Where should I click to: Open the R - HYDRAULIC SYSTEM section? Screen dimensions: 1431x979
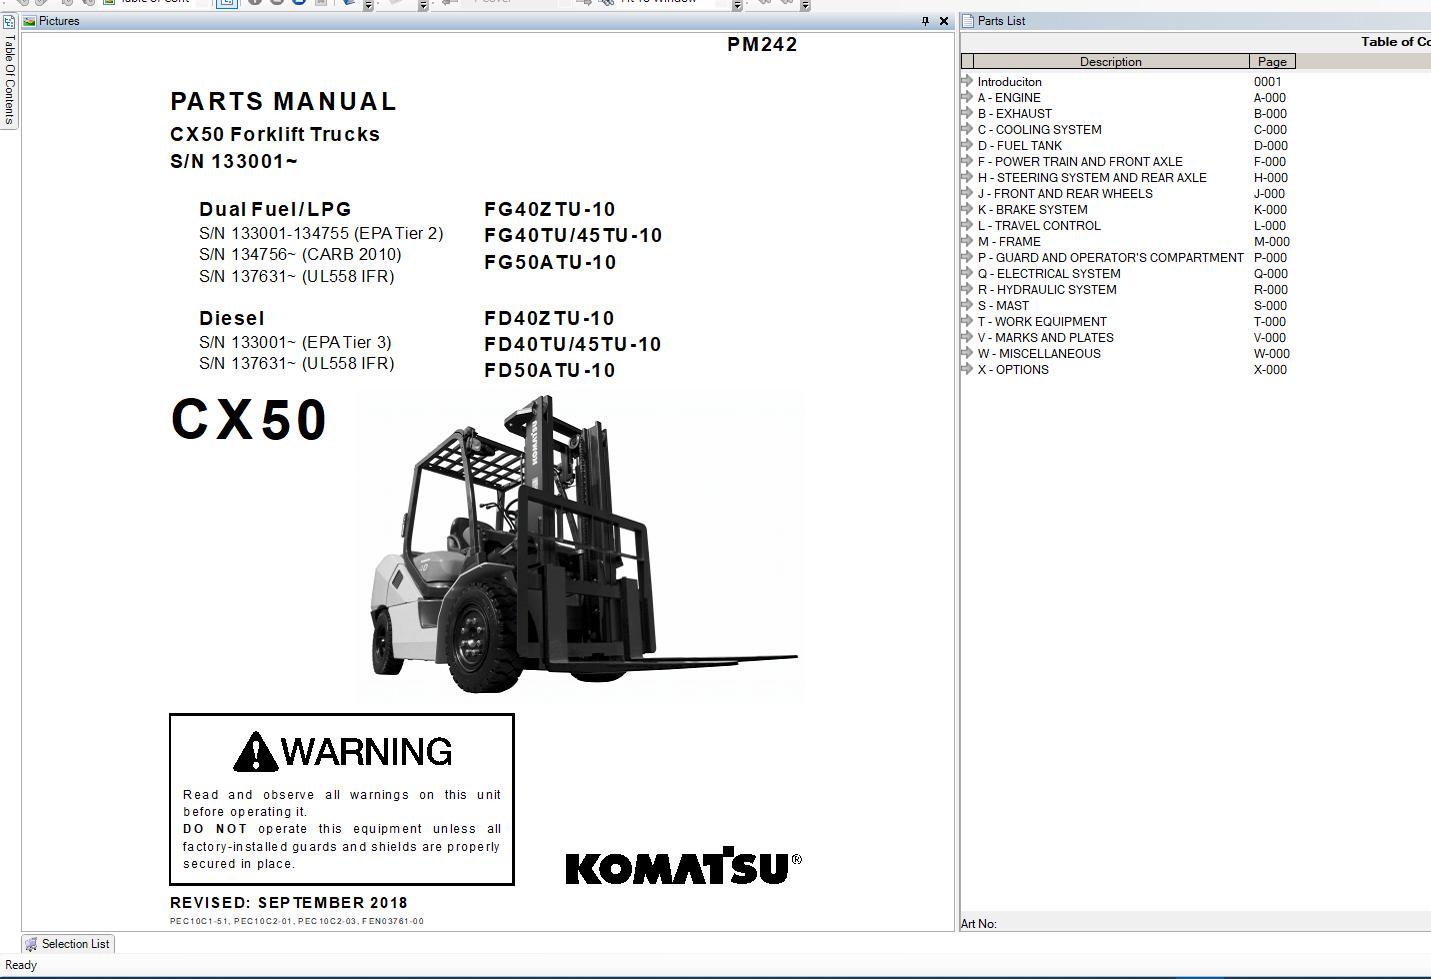(1047, 290)
